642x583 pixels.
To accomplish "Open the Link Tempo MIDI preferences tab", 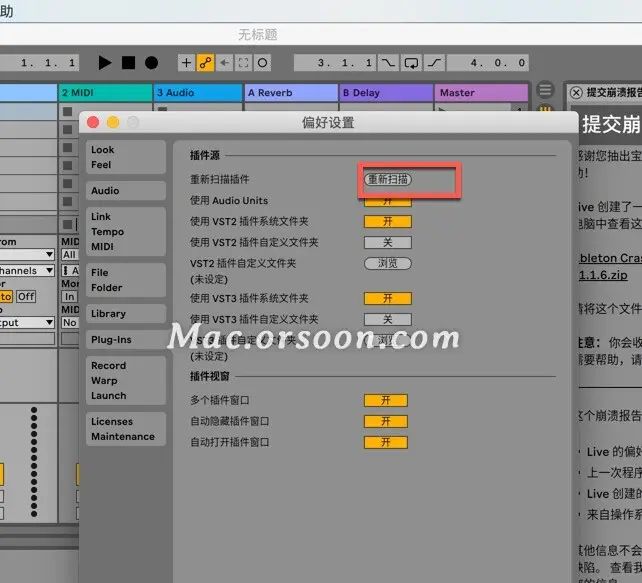I will point(126,232).
